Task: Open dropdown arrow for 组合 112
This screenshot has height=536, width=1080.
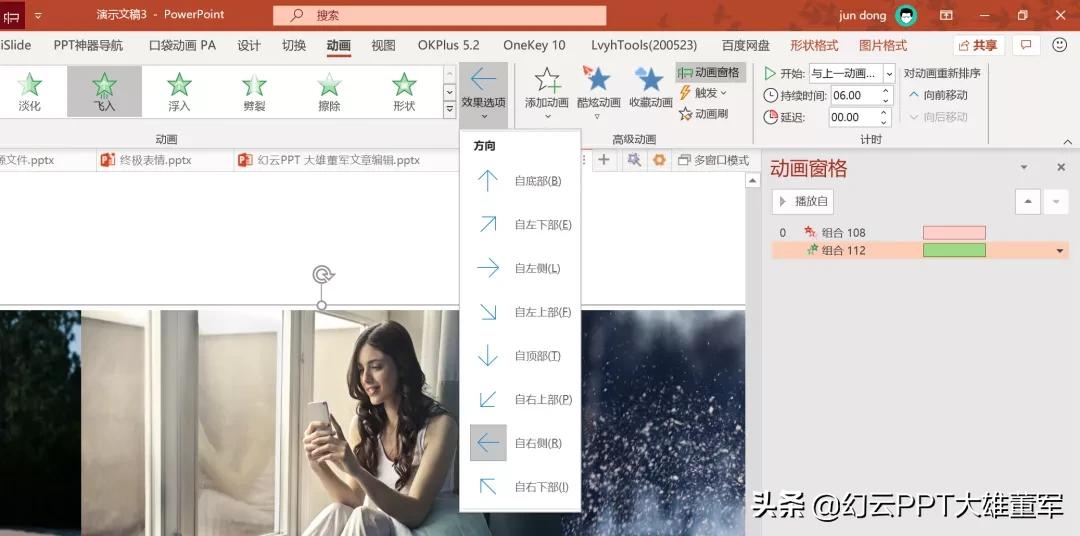Action: (x=1060, y=251)
